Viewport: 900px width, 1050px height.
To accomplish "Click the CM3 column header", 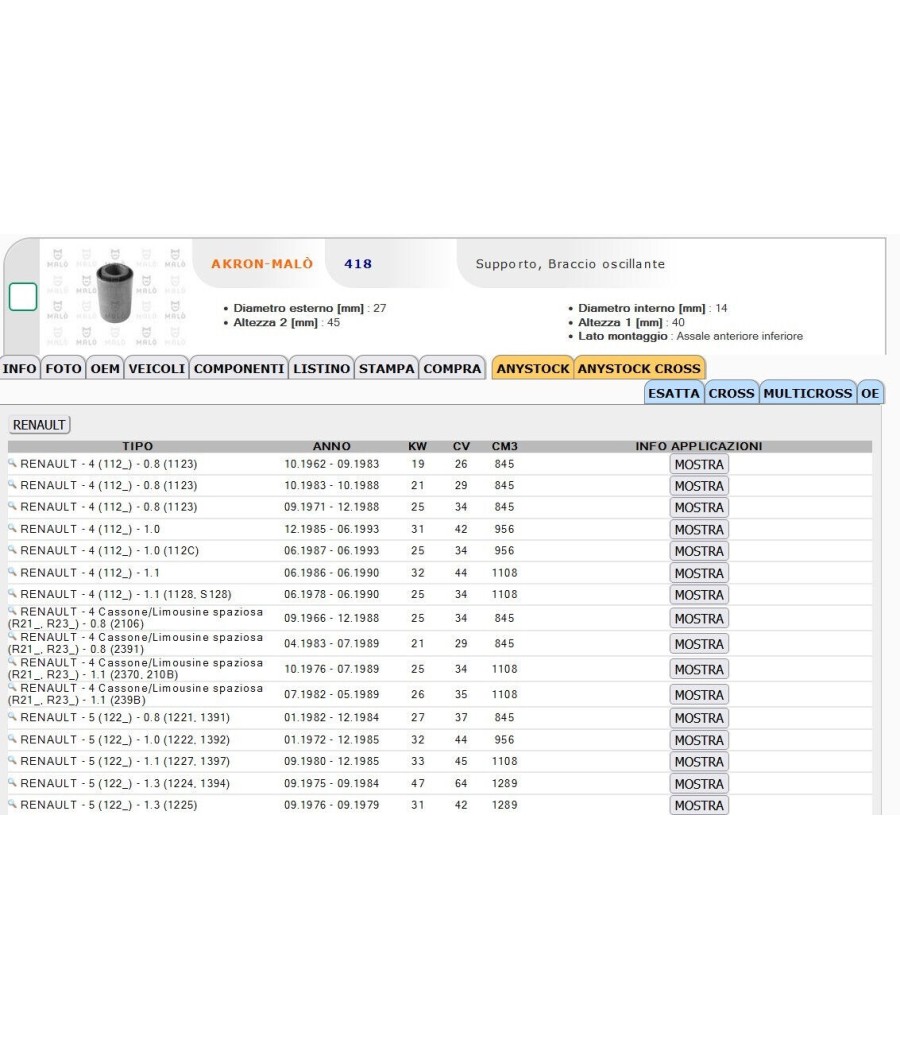I will [504, 446].
